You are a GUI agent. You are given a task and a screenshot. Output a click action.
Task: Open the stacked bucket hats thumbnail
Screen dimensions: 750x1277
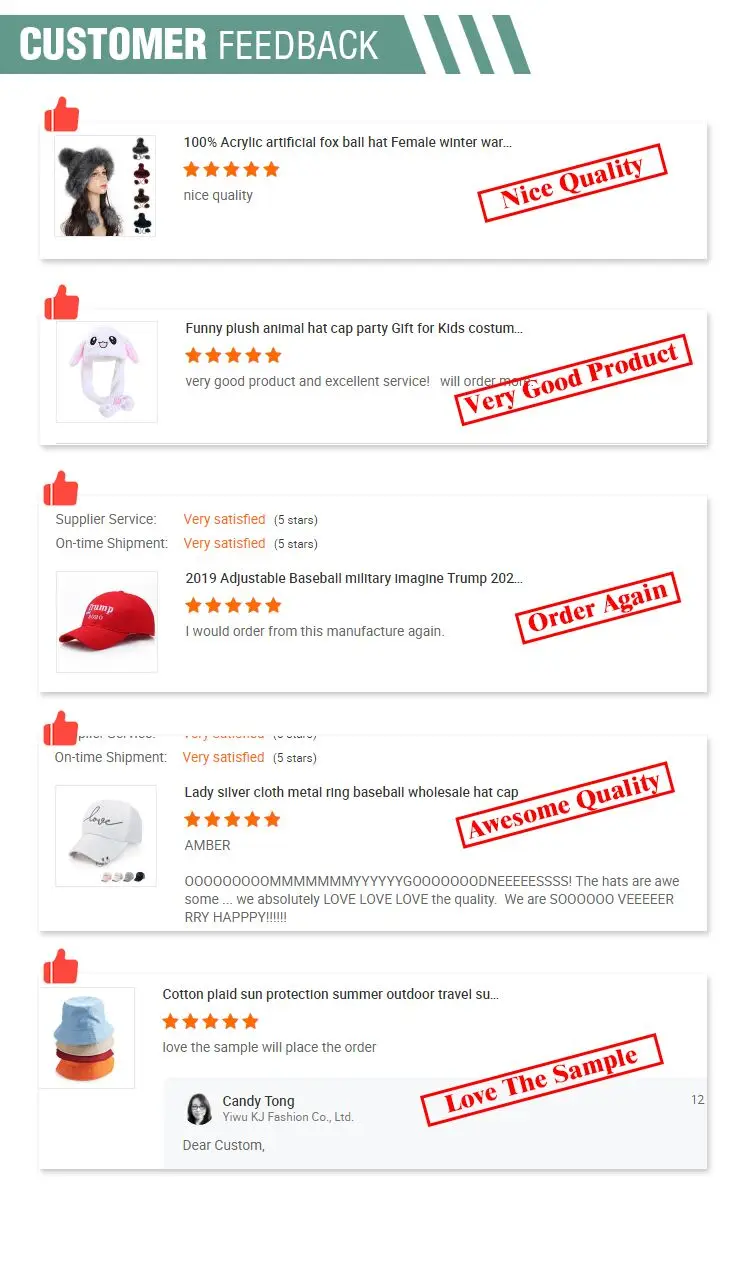(x=87, y=1038)
